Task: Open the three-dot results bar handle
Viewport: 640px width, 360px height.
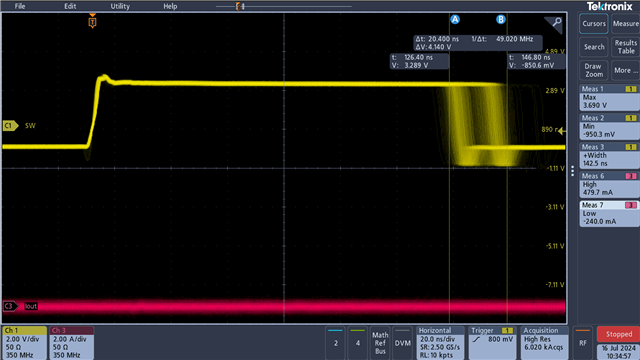Action: (x=572, y=171)
